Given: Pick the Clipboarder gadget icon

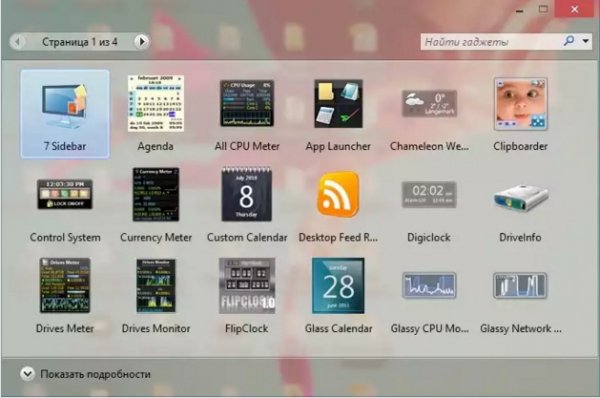Looking at the screenshot, I should point(520,104).
